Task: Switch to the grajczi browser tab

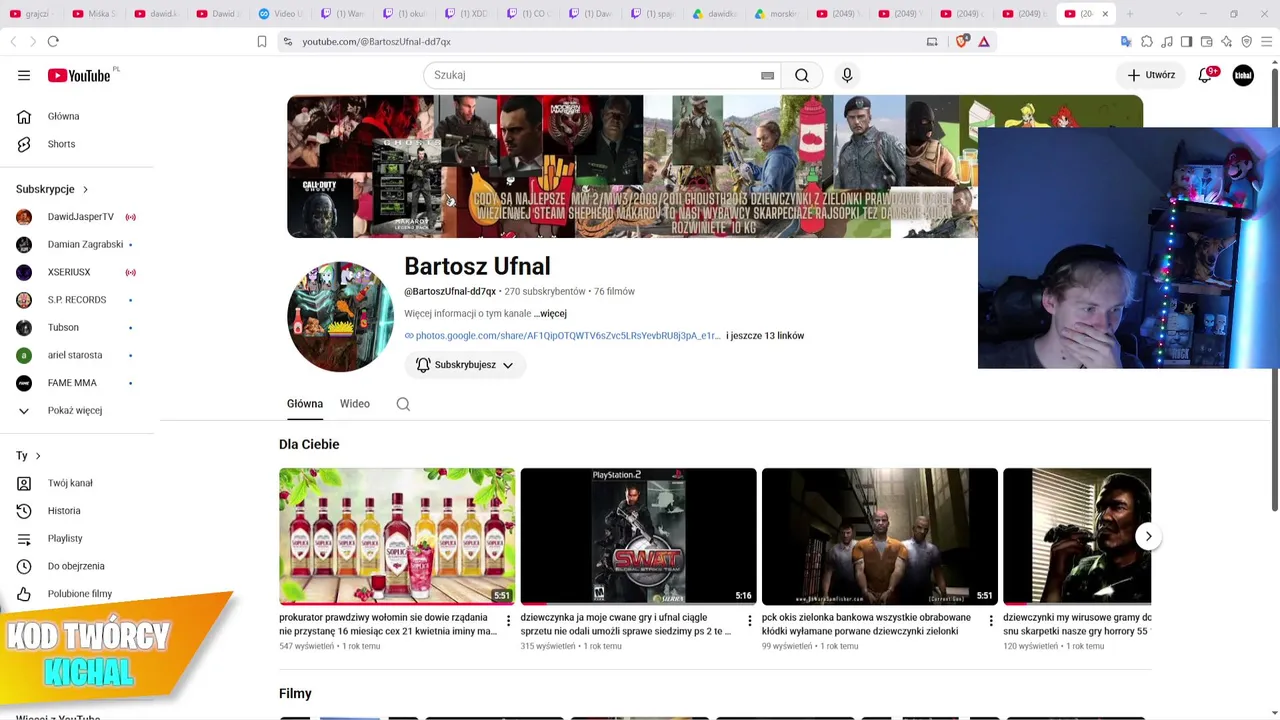Action: point(31,14)
